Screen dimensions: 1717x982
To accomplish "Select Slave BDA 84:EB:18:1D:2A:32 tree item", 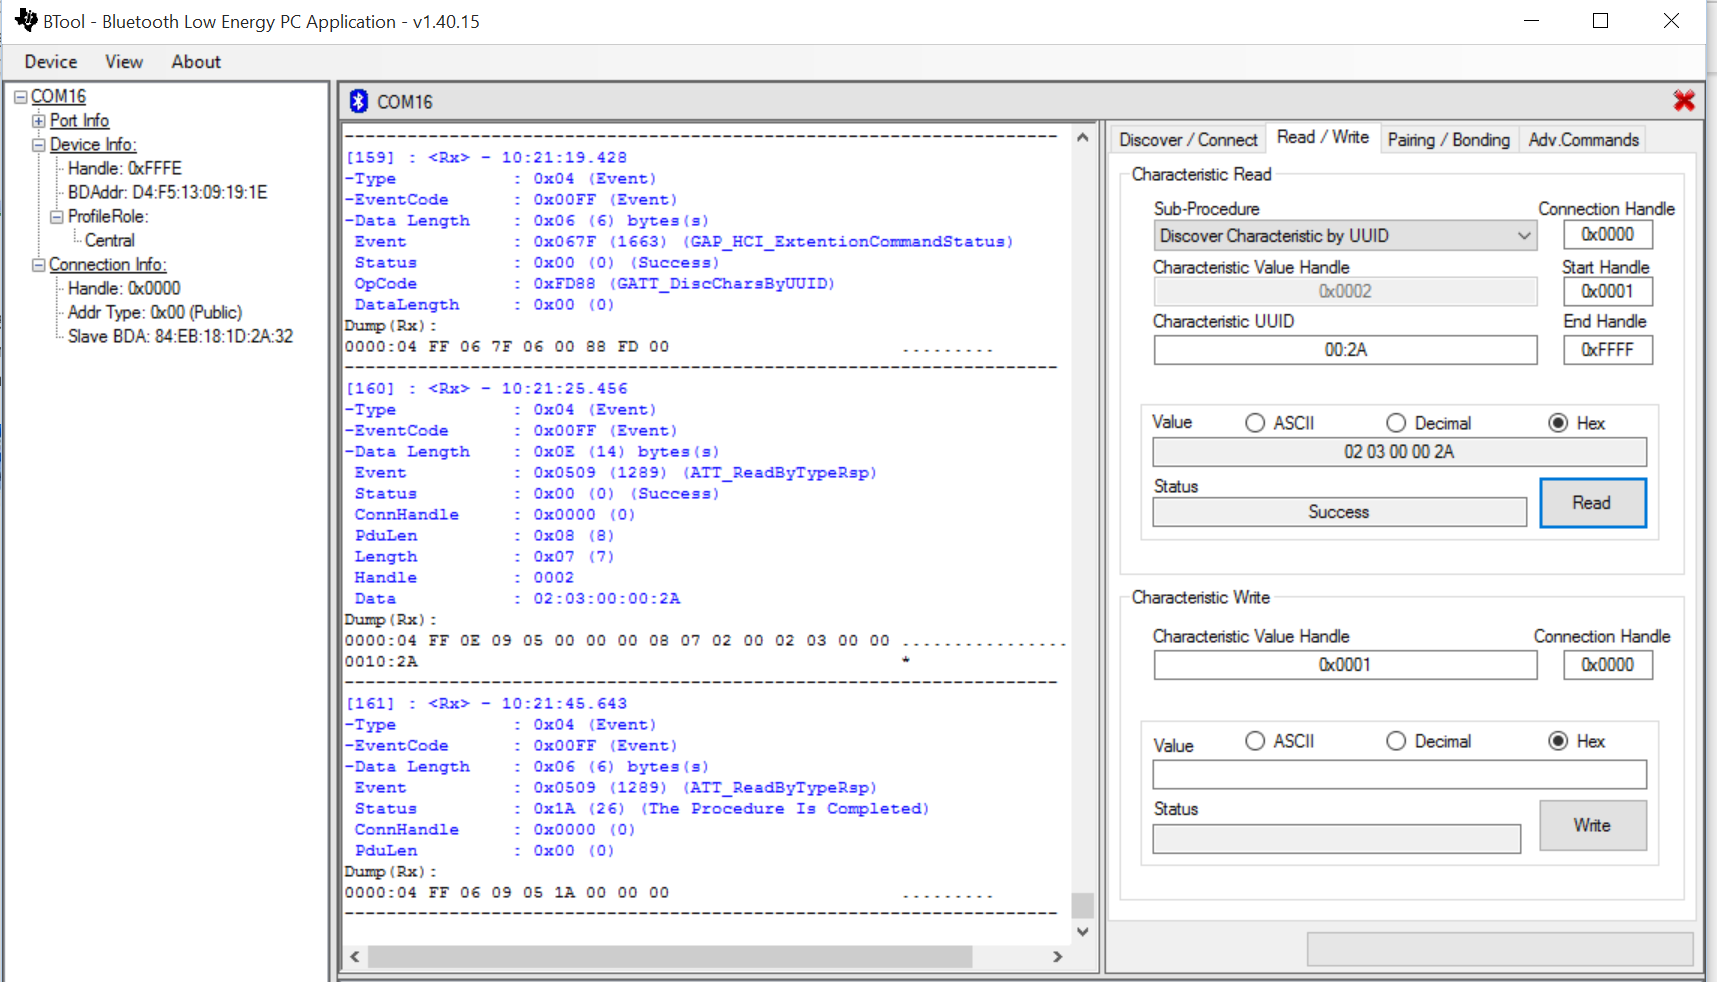I will [180, 337].
